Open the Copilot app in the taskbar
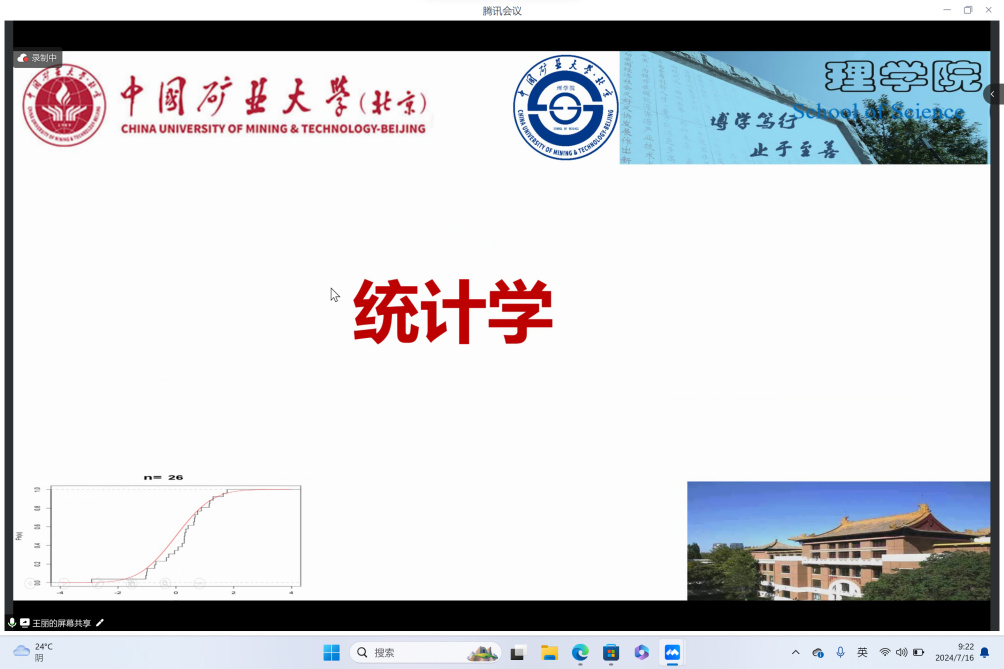The width and height of the screenshot is (1004, 669). click(x=642, y=653)
